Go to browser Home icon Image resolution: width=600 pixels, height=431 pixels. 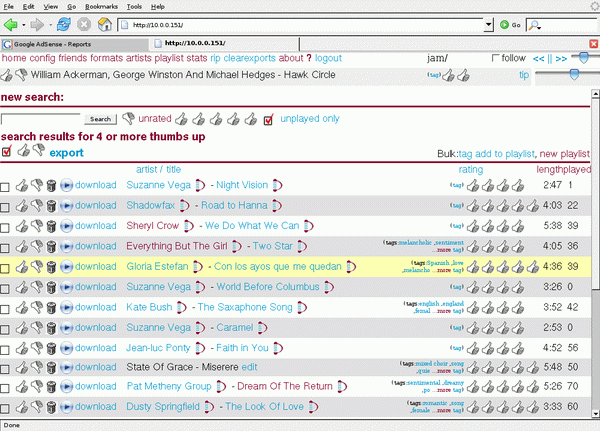(104, 25)
